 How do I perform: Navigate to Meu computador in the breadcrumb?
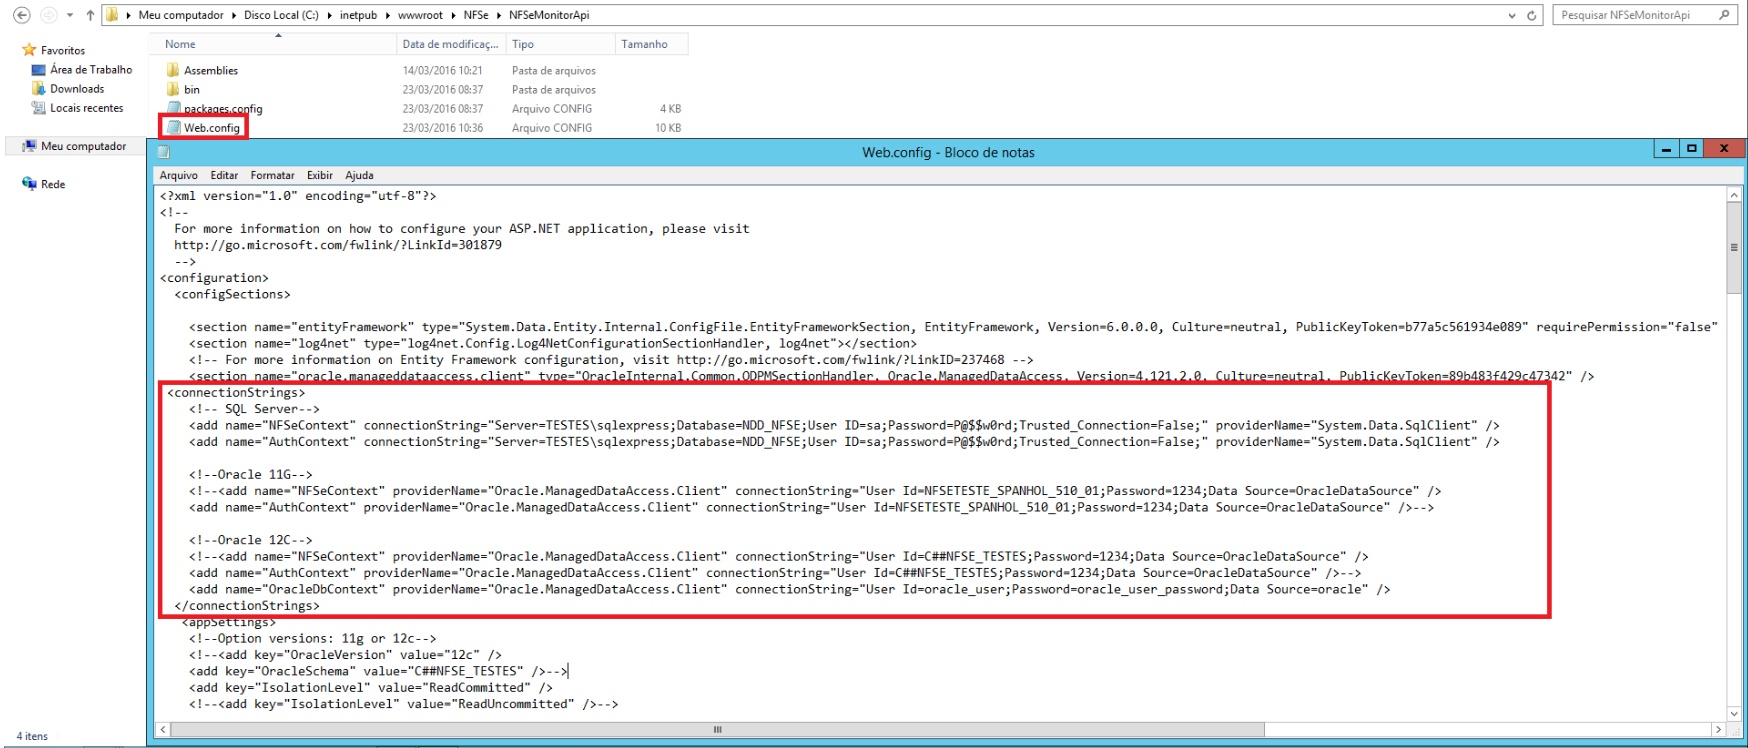tap(181, 15)
